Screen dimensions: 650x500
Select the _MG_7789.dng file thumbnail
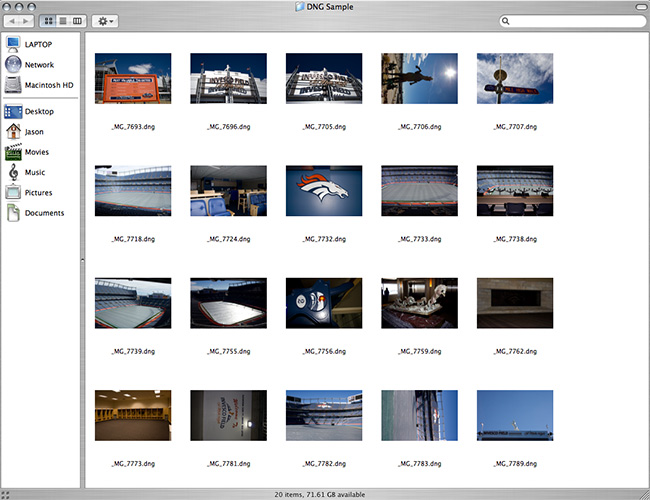point(516,415)
